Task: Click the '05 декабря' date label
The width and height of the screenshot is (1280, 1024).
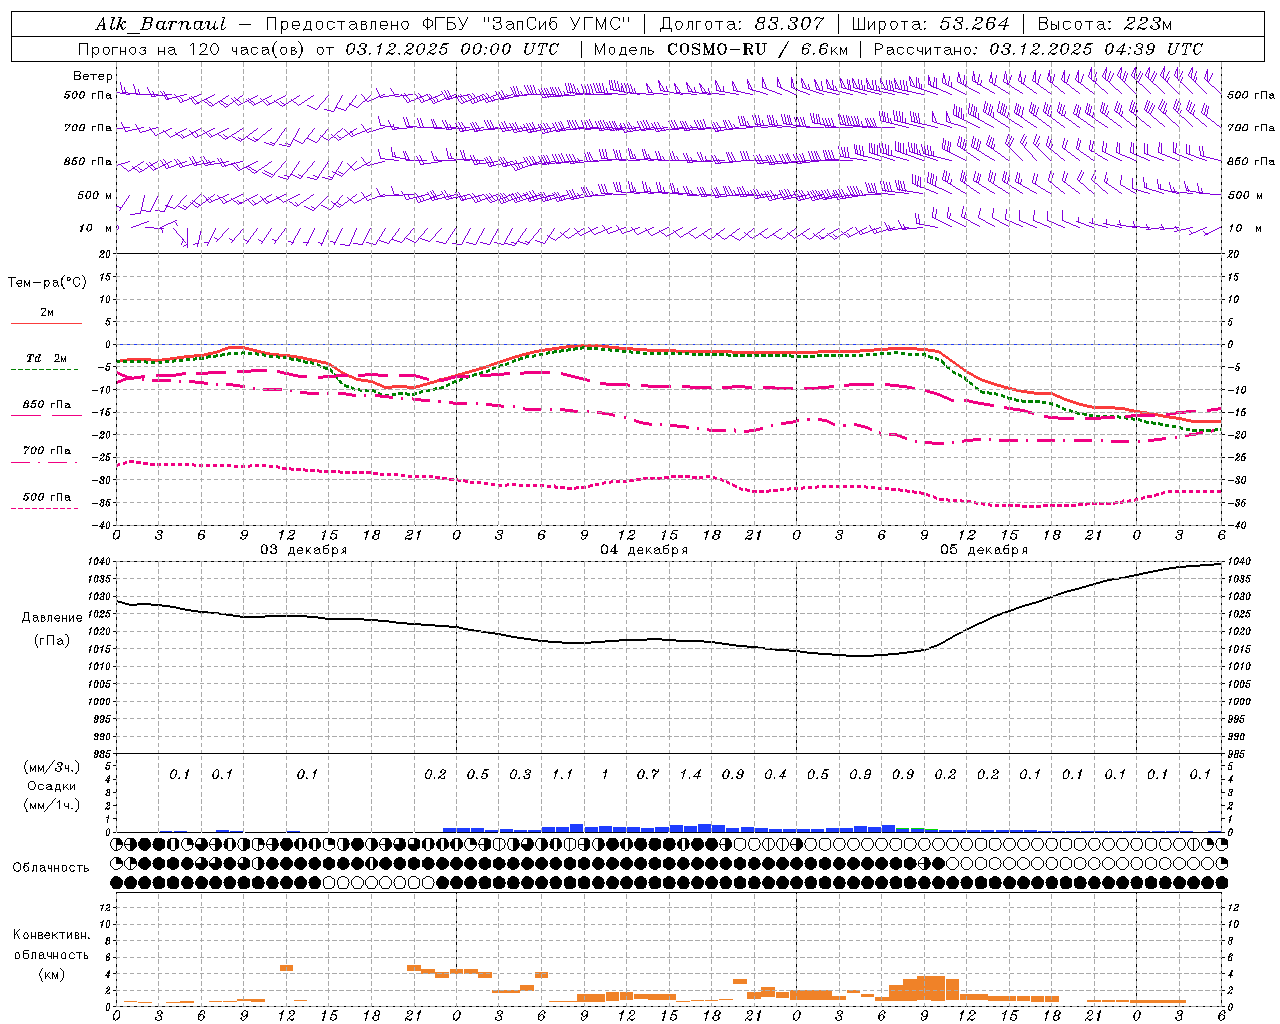Action: [x=984, y=550]
